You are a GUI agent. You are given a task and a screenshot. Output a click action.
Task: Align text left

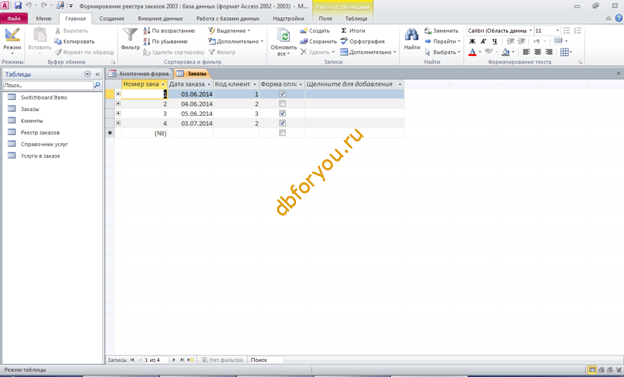[526, 52]
